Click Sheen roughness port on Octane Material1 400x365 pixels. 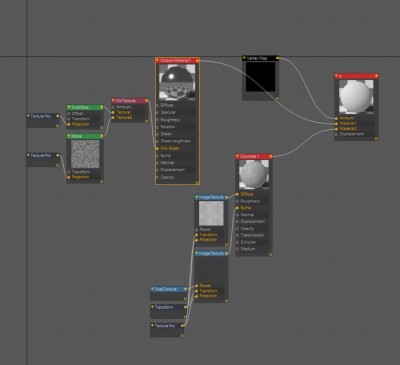(x=157, y=141)
